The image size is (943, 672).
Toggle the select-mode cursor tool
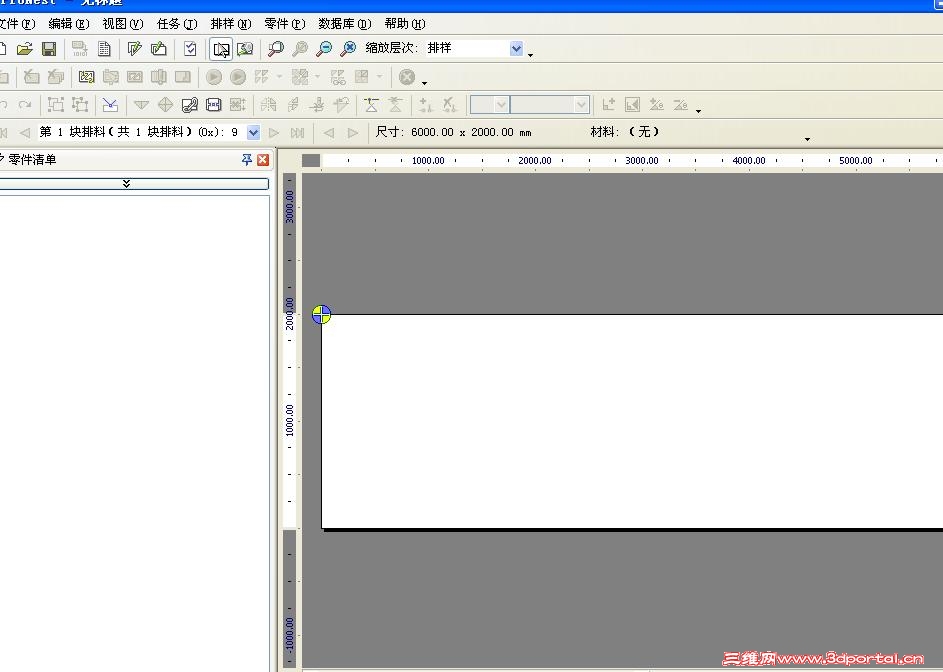pyautogui.click(x=221, y=49)
